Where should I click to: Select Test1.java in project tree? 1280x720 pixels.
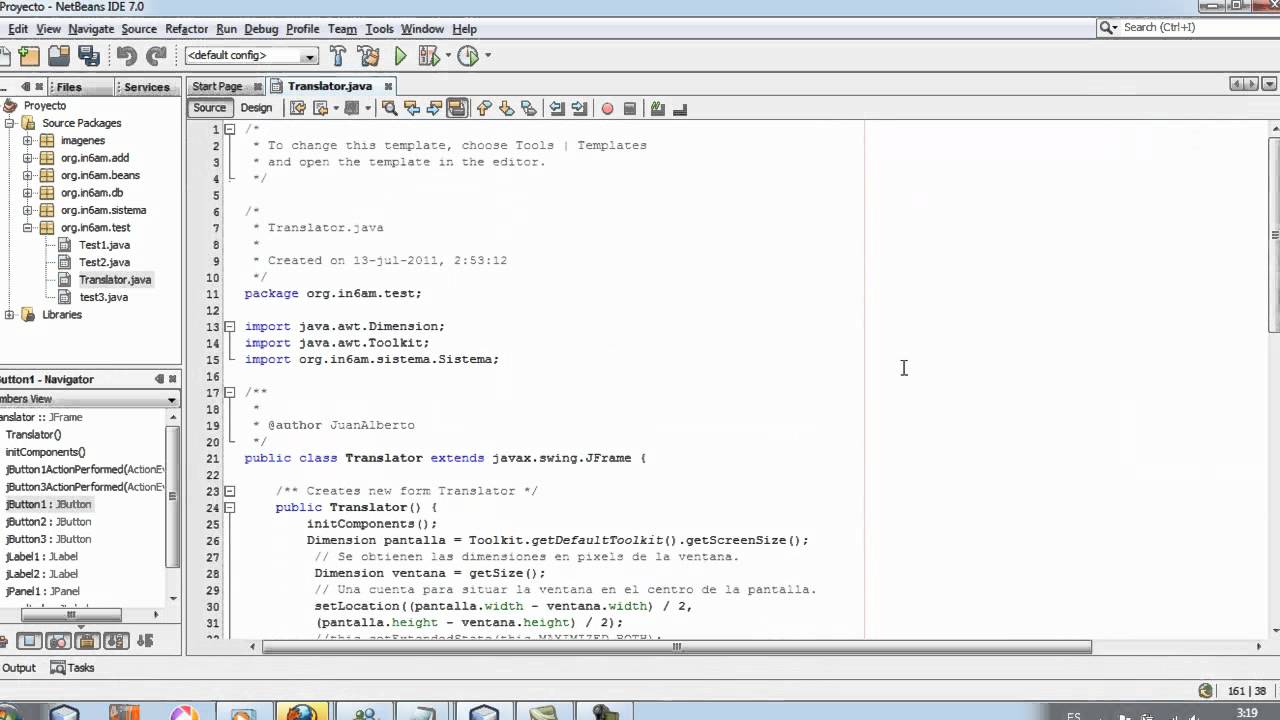point(104,245)
